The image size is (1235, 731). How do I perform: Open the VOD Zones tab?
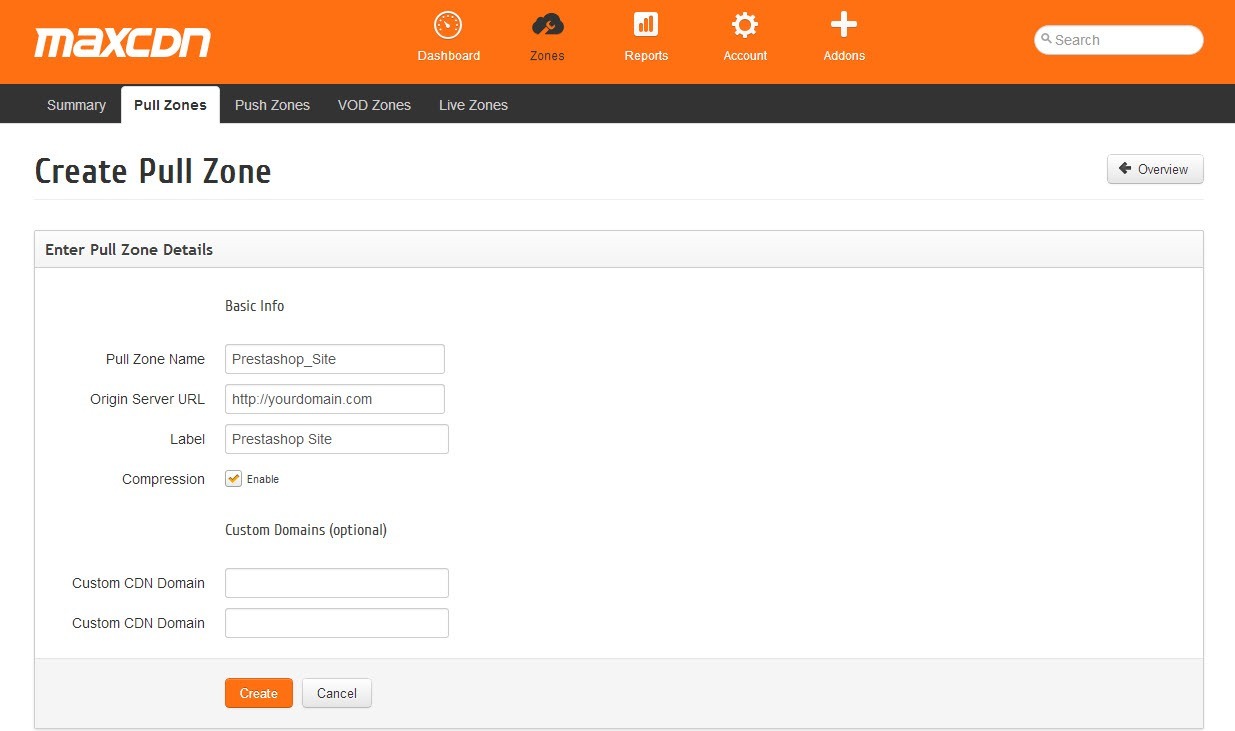tap(374, 105)
